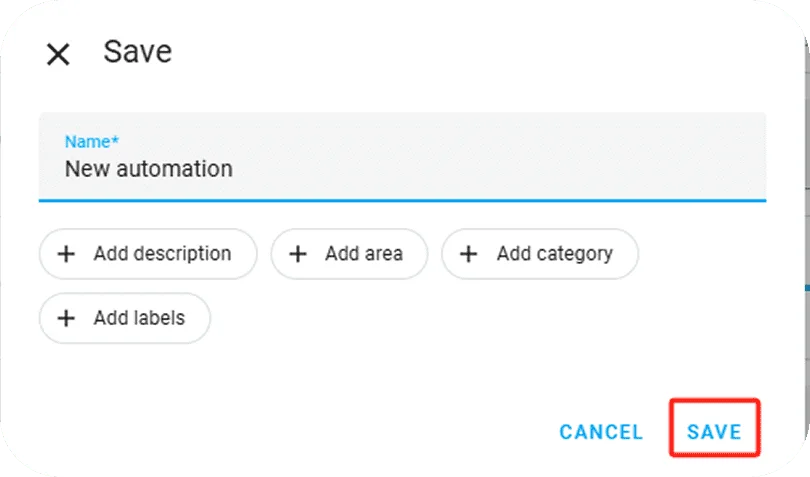Click the CANCEL button
Image resolution: width=810 pixels, height=477 pixels.
(601, 432)
